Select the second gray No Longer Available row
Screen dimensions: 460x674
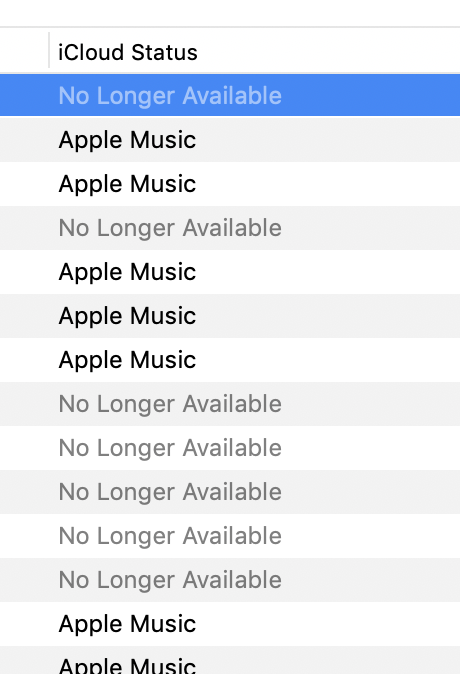click(230, 404)
